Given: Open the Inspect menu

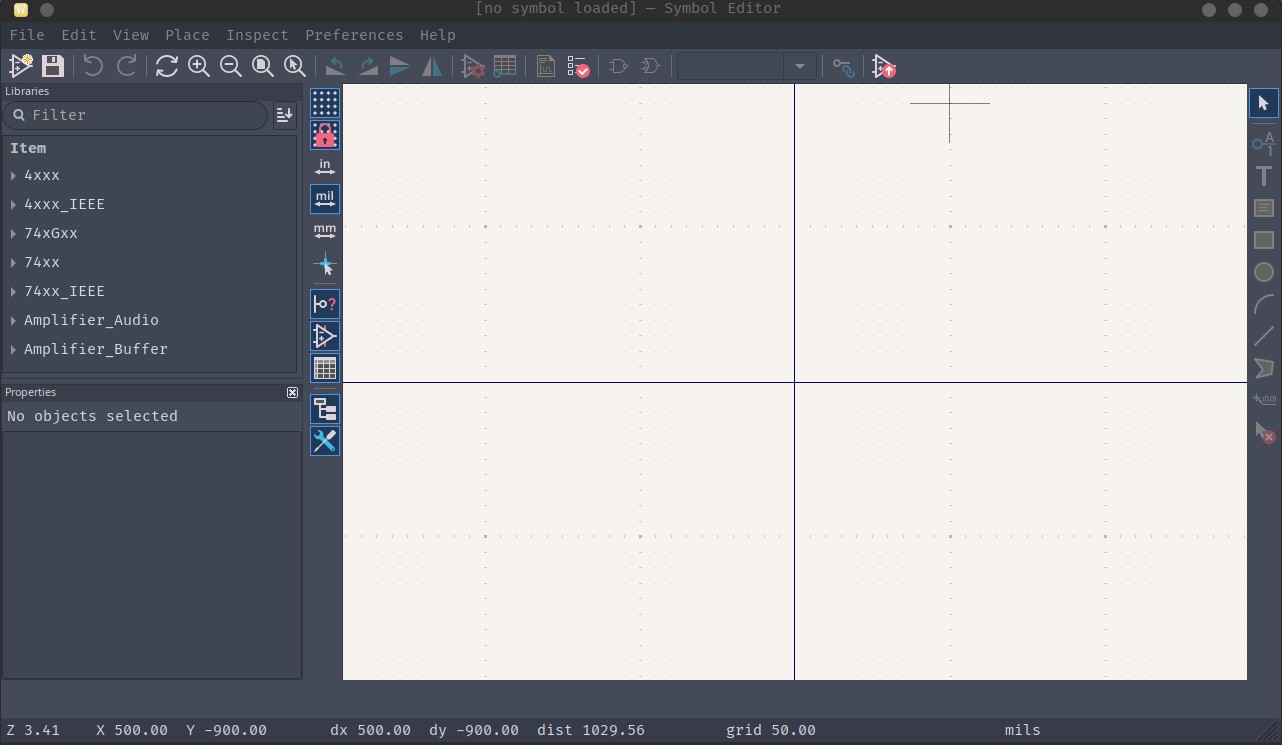Looking at the screenshot, I should coord(257,35).
